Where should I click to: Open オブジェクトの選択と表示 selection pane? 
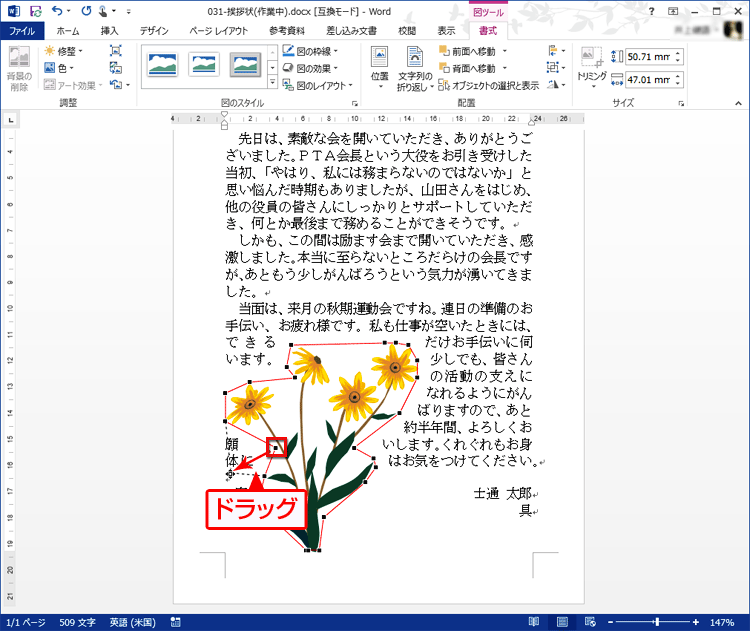pos(489,85)
